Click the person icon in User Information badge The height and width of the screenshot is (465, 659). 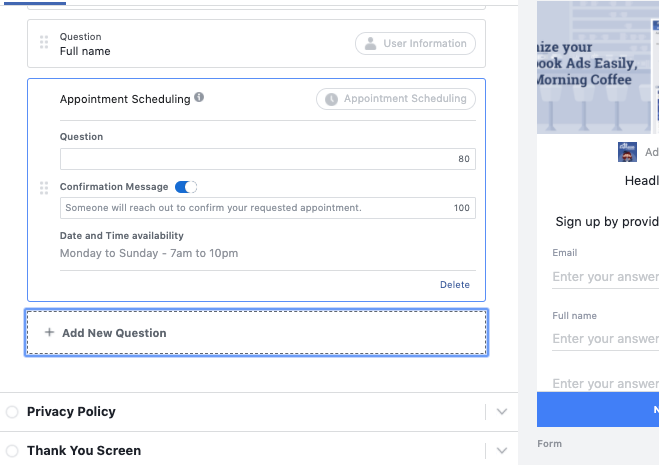[x=371, y=44]
